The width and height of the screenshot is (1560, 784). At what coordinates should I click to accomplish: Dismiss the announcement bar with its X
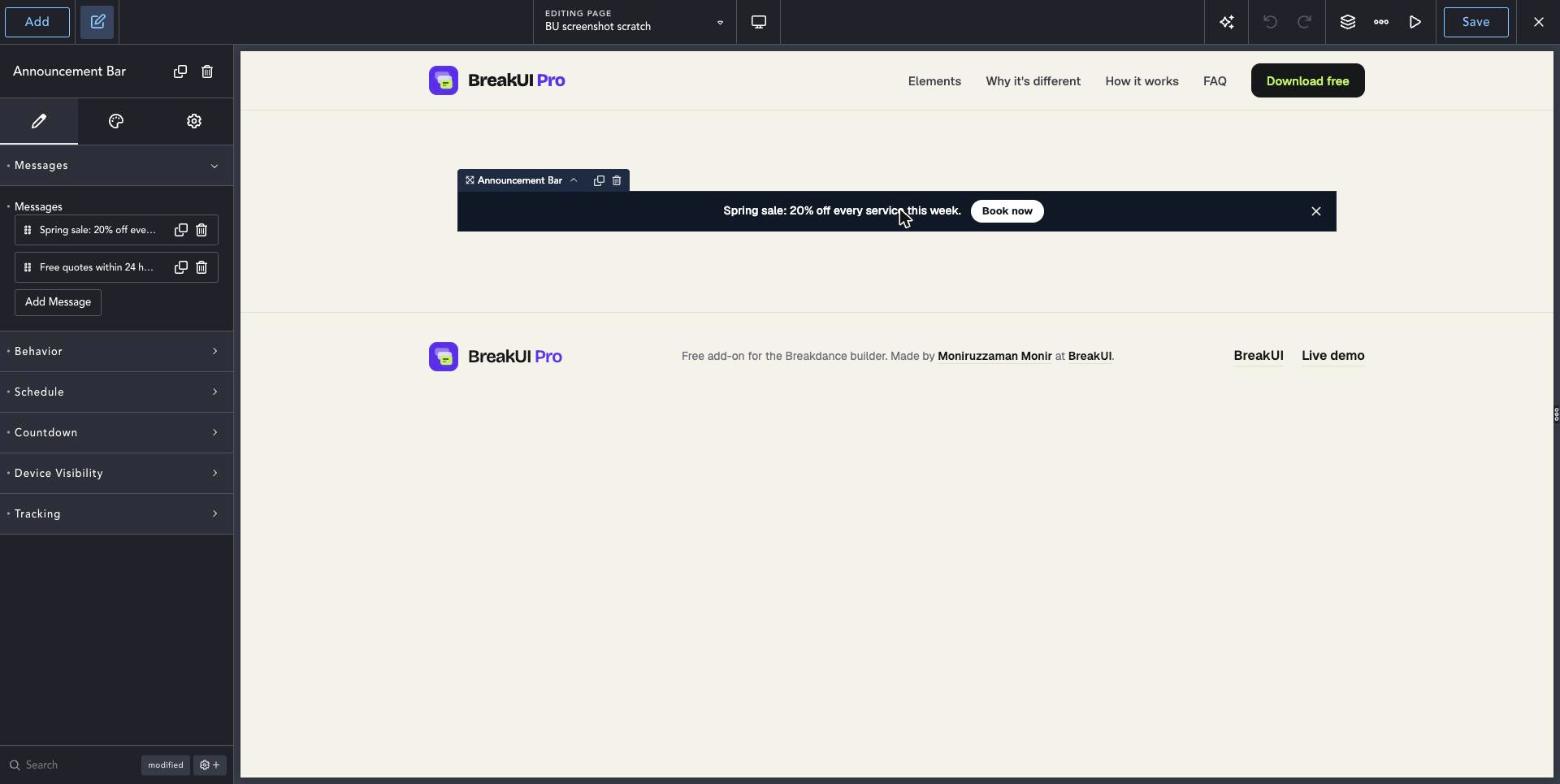click(1316, 211)
